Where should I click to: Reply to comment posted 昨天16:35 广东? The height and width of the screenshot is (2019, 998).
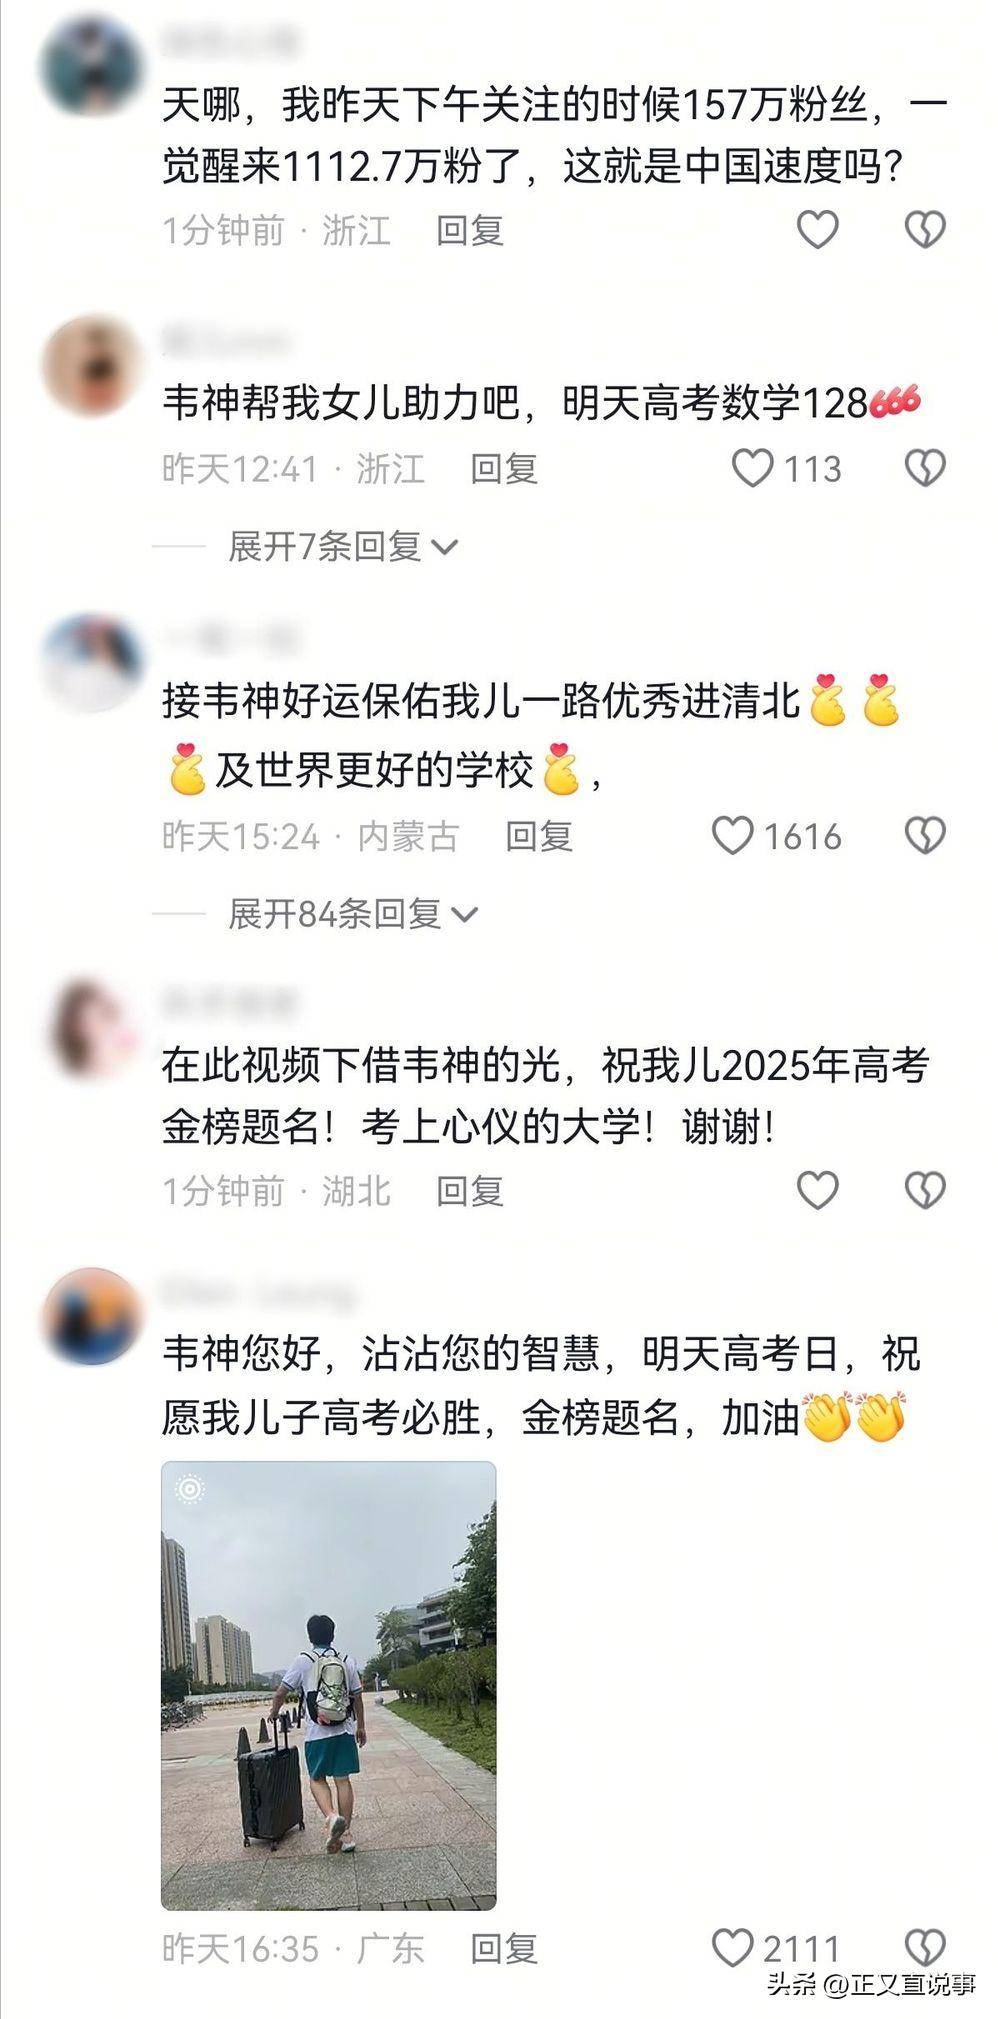click(505, 1949)
